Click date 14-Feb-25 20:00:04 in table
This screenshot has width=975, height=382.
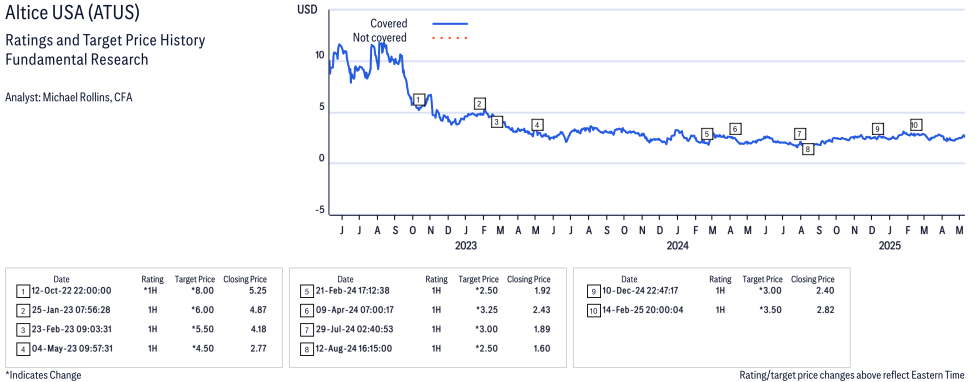coord(642,310)
